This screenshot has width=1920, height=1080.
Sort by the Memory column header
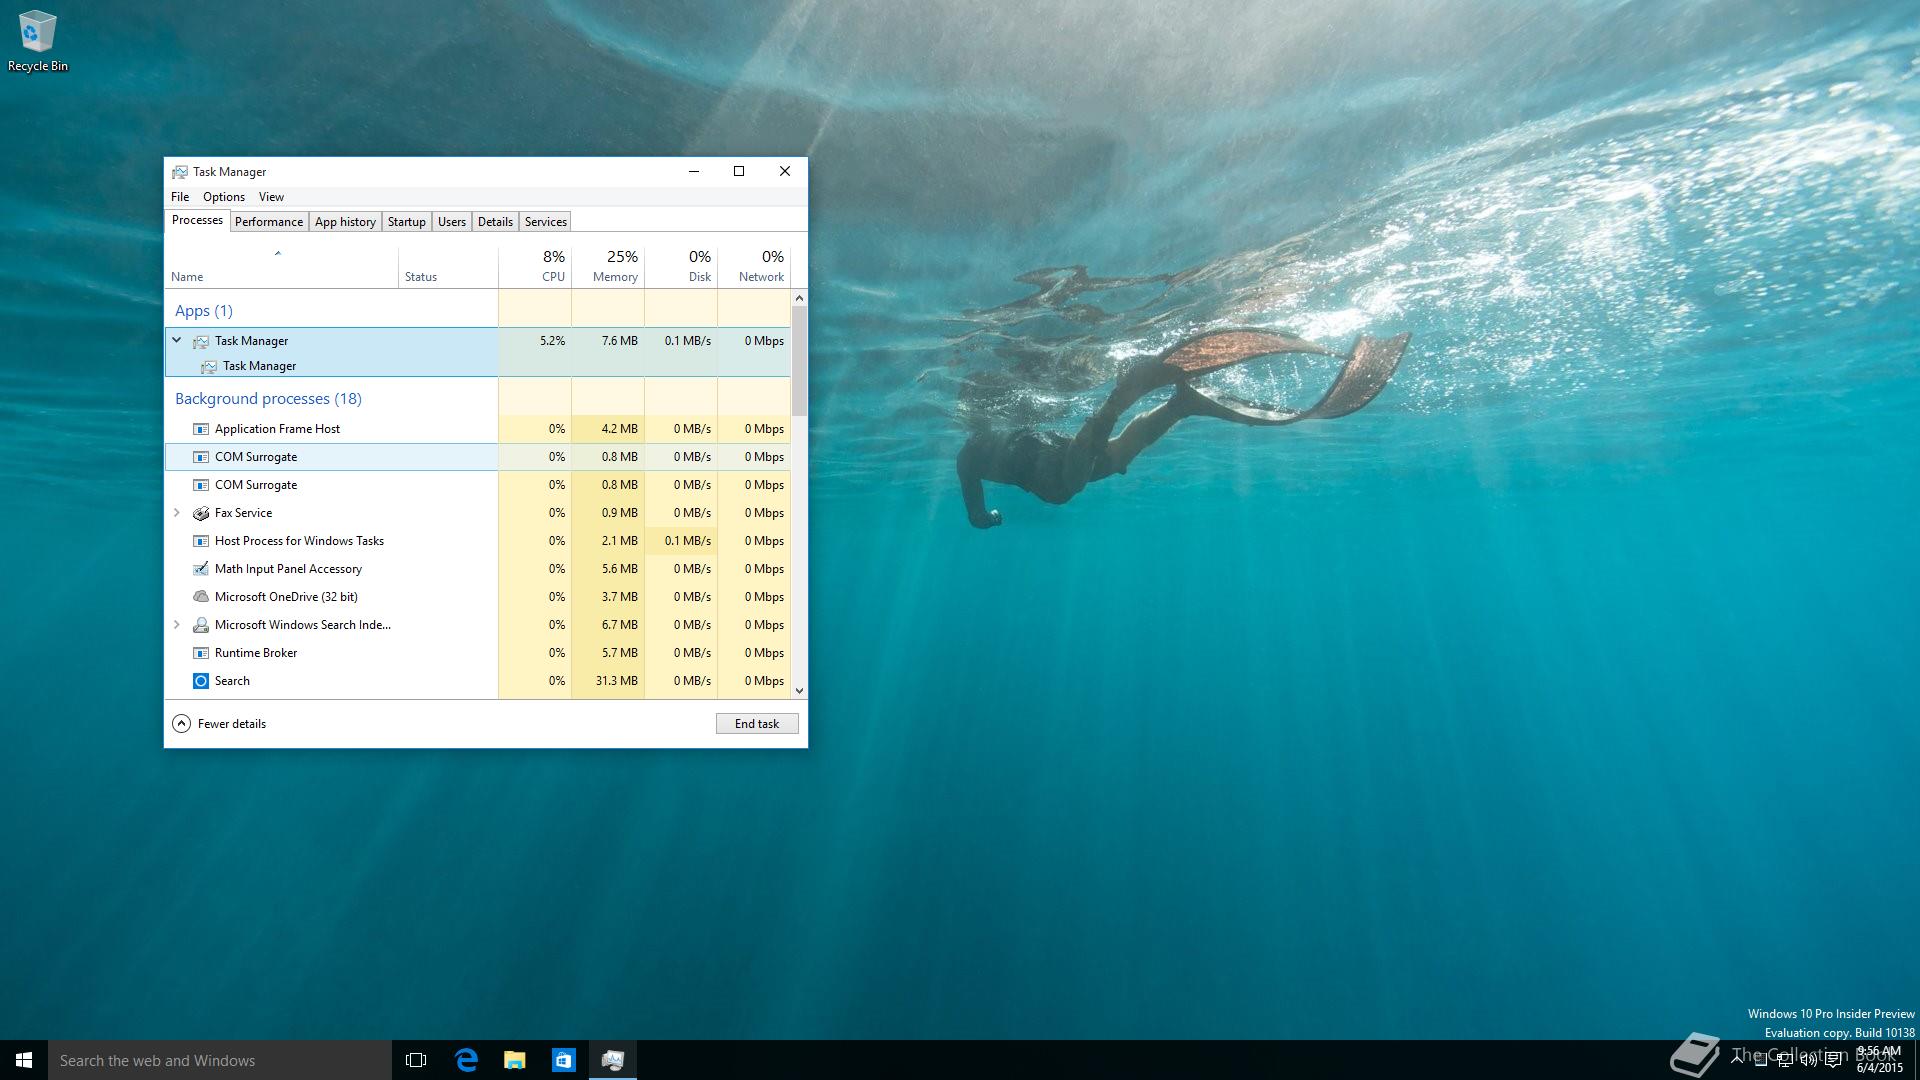tap(608, 267)
